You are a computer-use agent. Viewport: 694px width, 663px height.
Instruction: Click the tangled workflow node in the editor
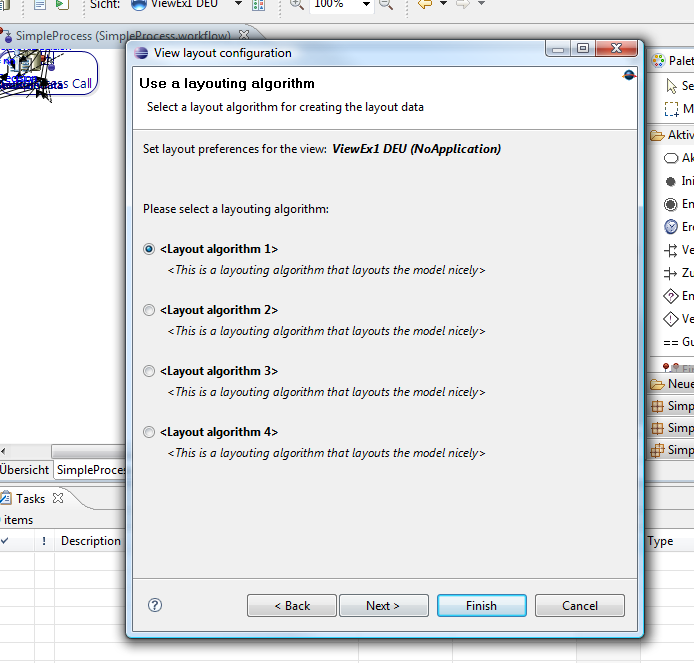coord(48,73)
